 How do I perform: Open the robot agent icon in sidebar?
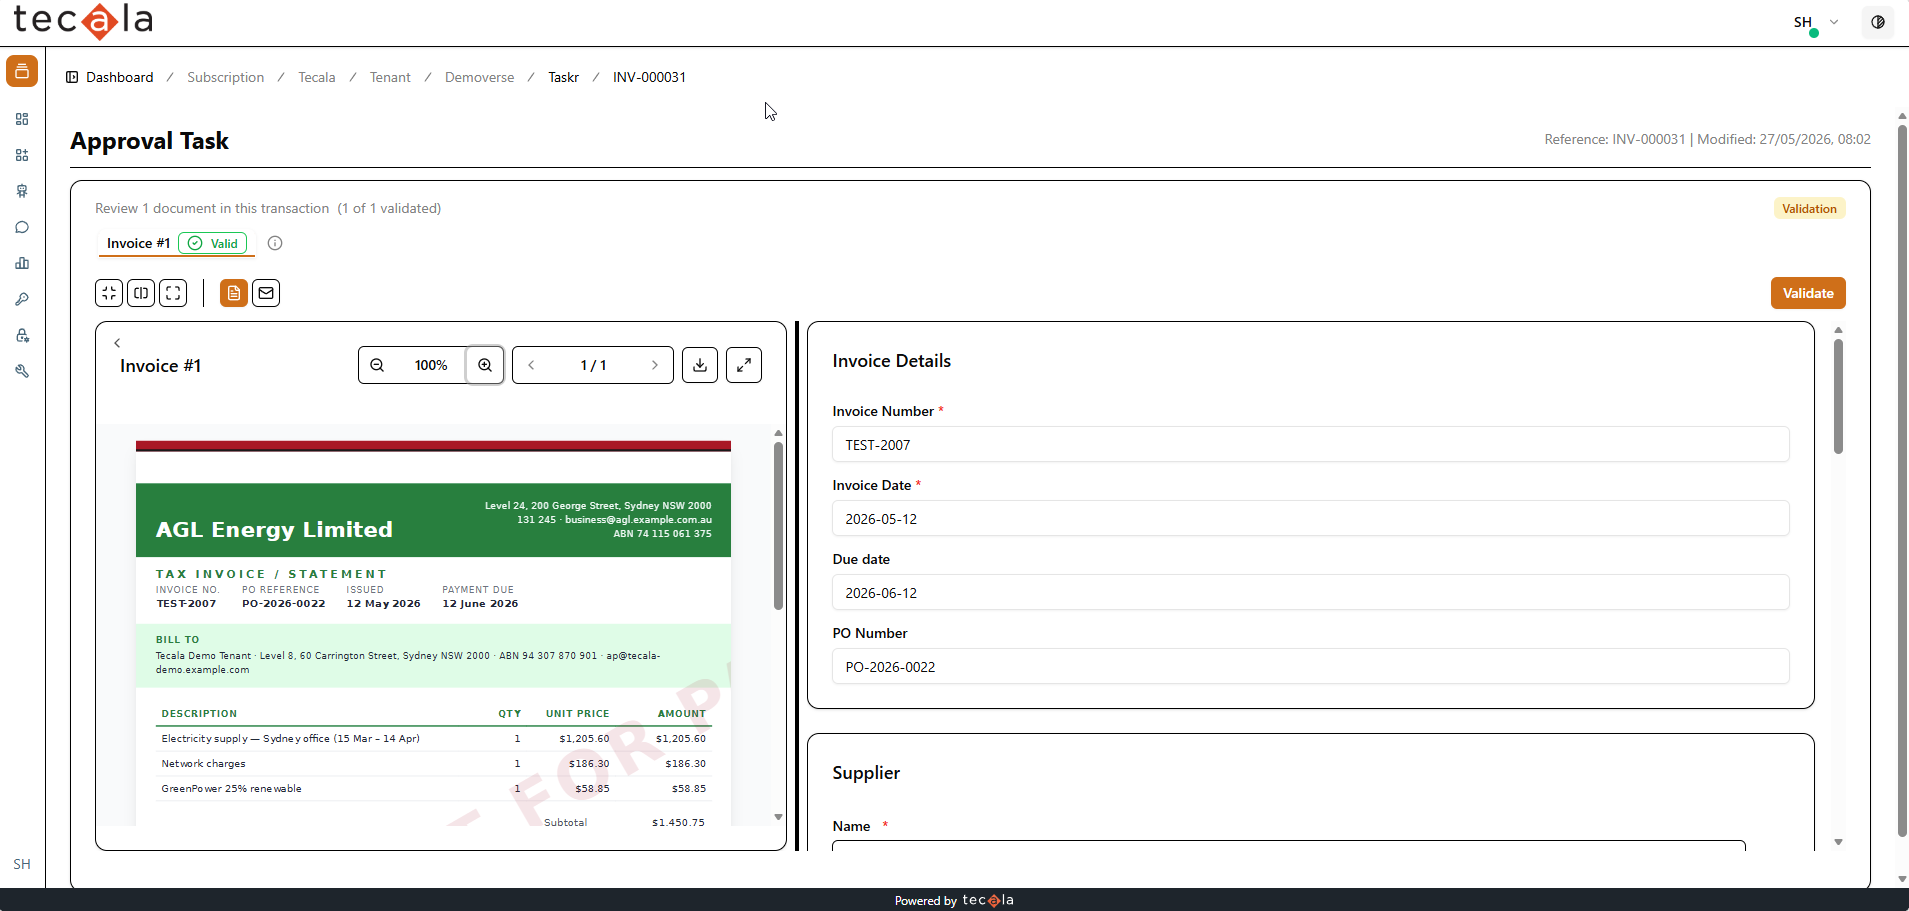tap(22, 191)
